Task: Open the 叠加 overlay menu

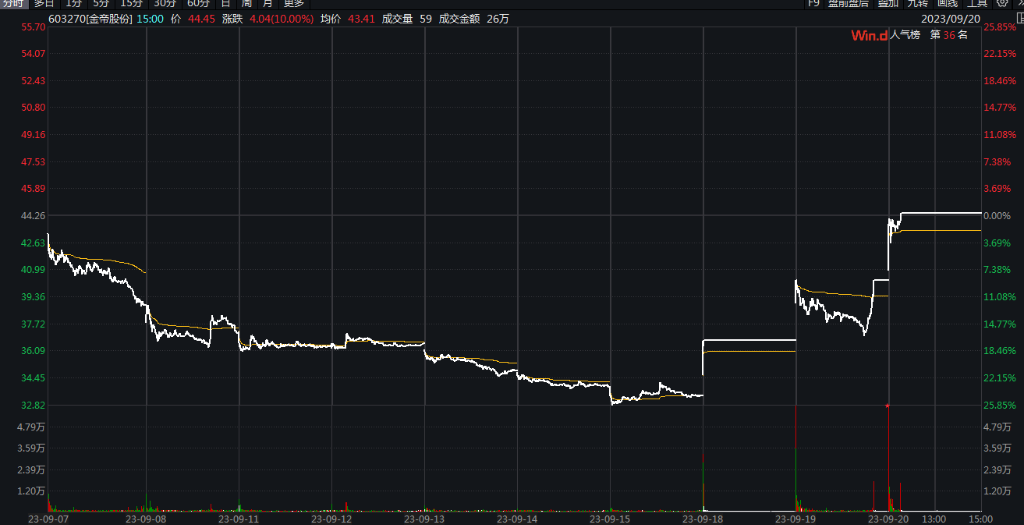Action: pyautogui.click(x=887, y=4)
